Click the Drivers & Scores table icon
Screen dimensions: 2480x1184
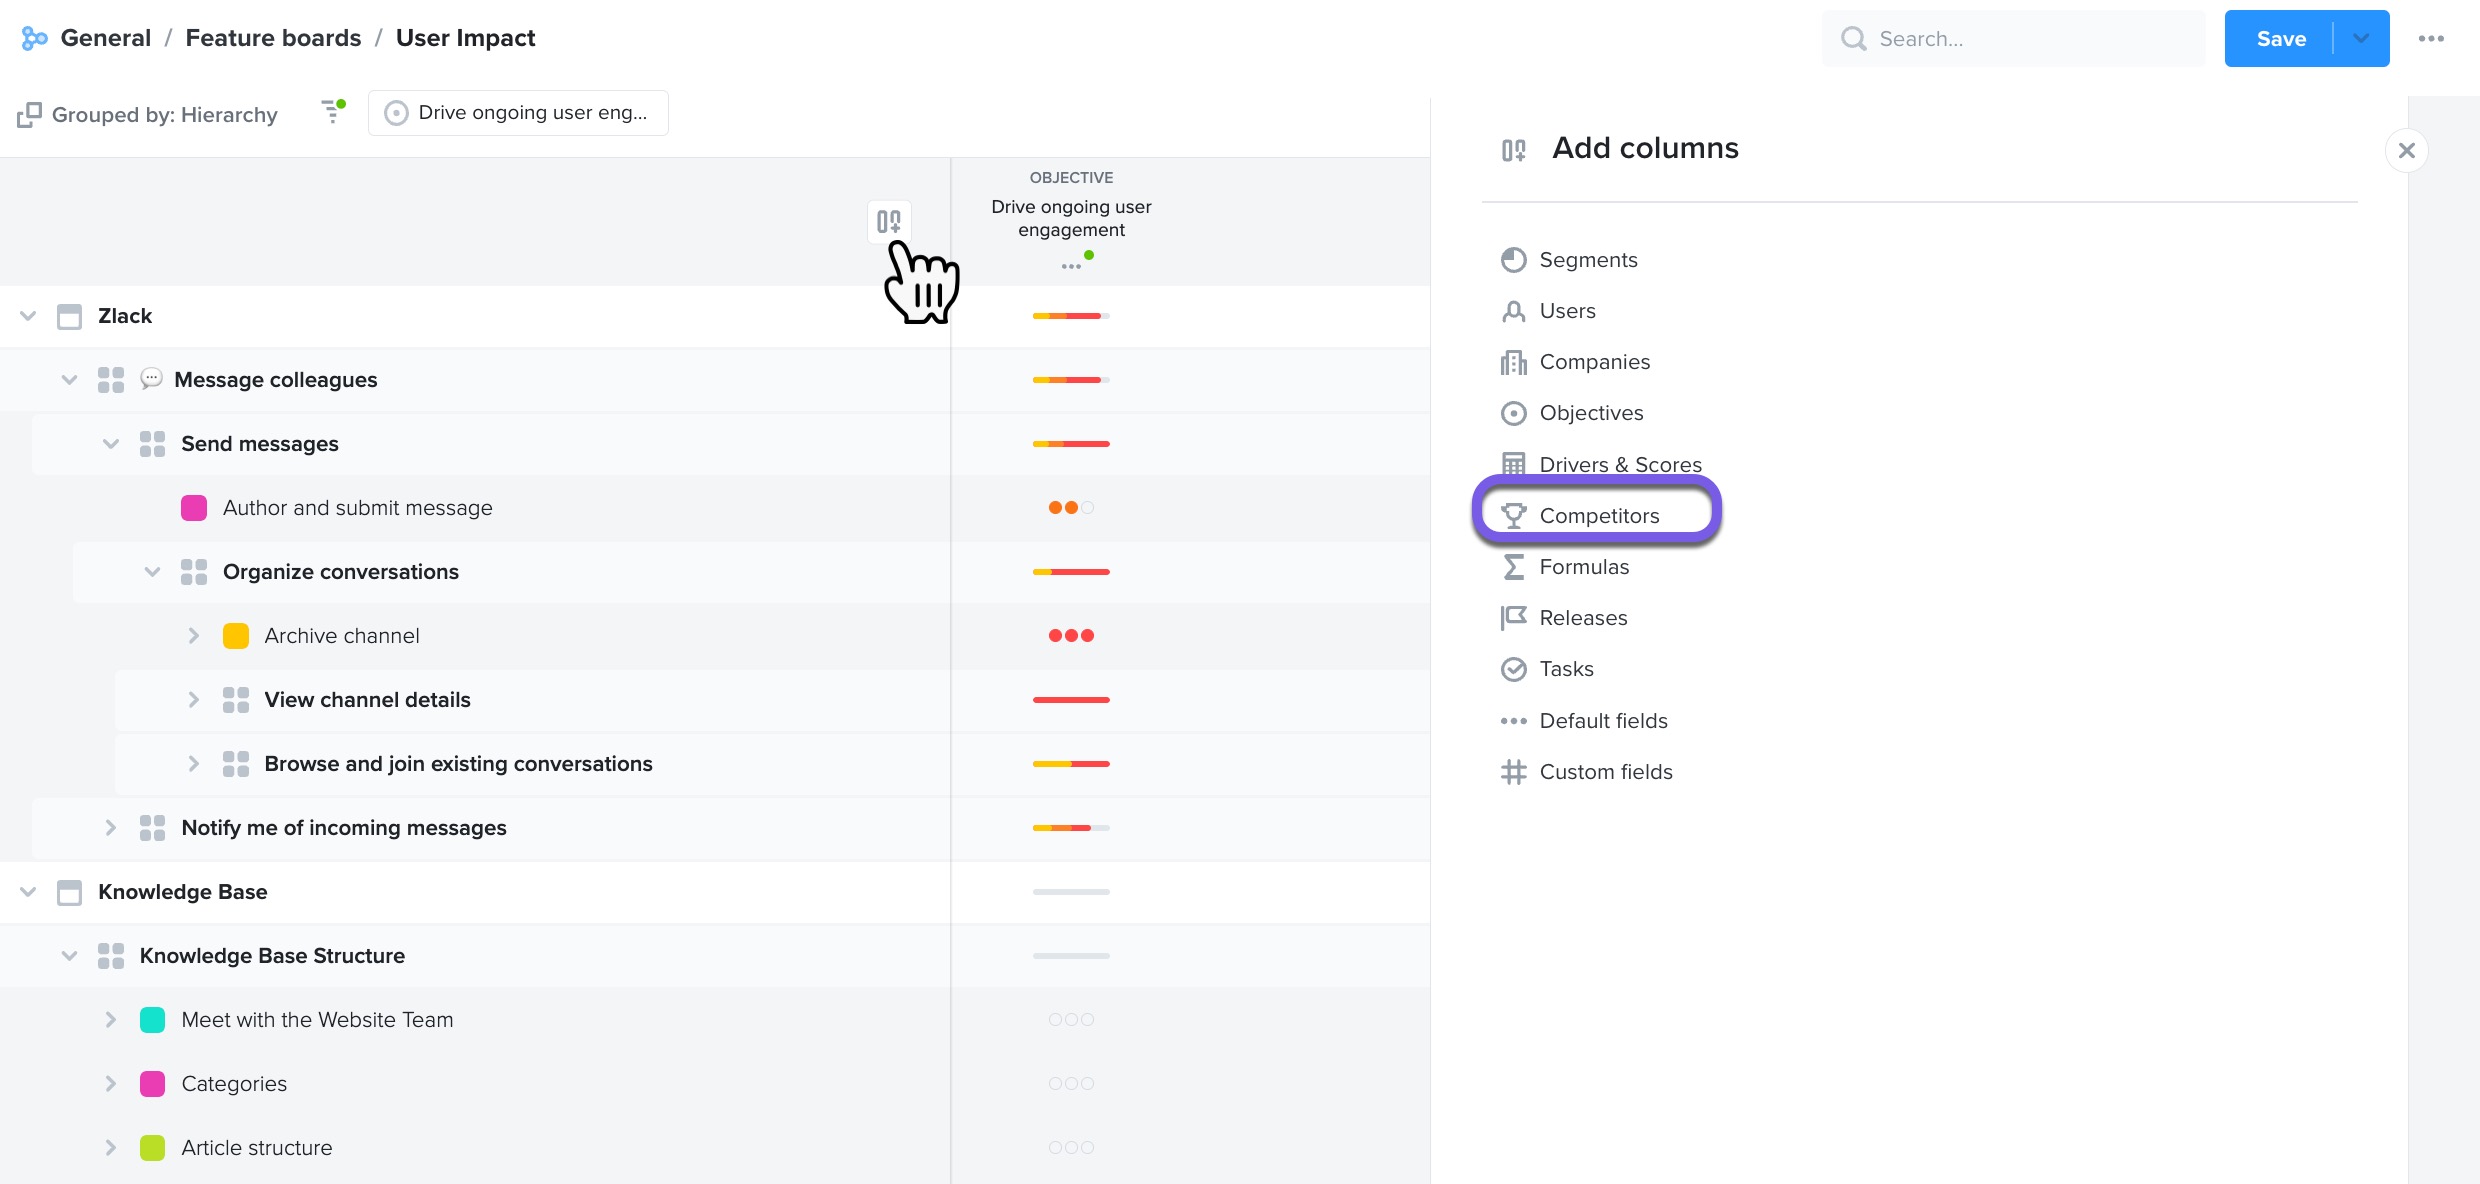point(1514,464)
